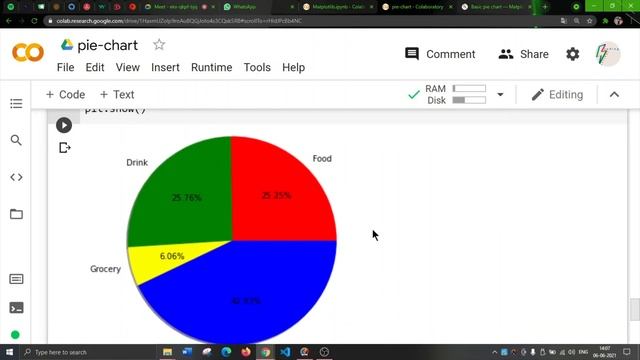The image size is (640, 360).
Task: Open the terminal icon in sidebar
Action: click(x=16, y=308)
